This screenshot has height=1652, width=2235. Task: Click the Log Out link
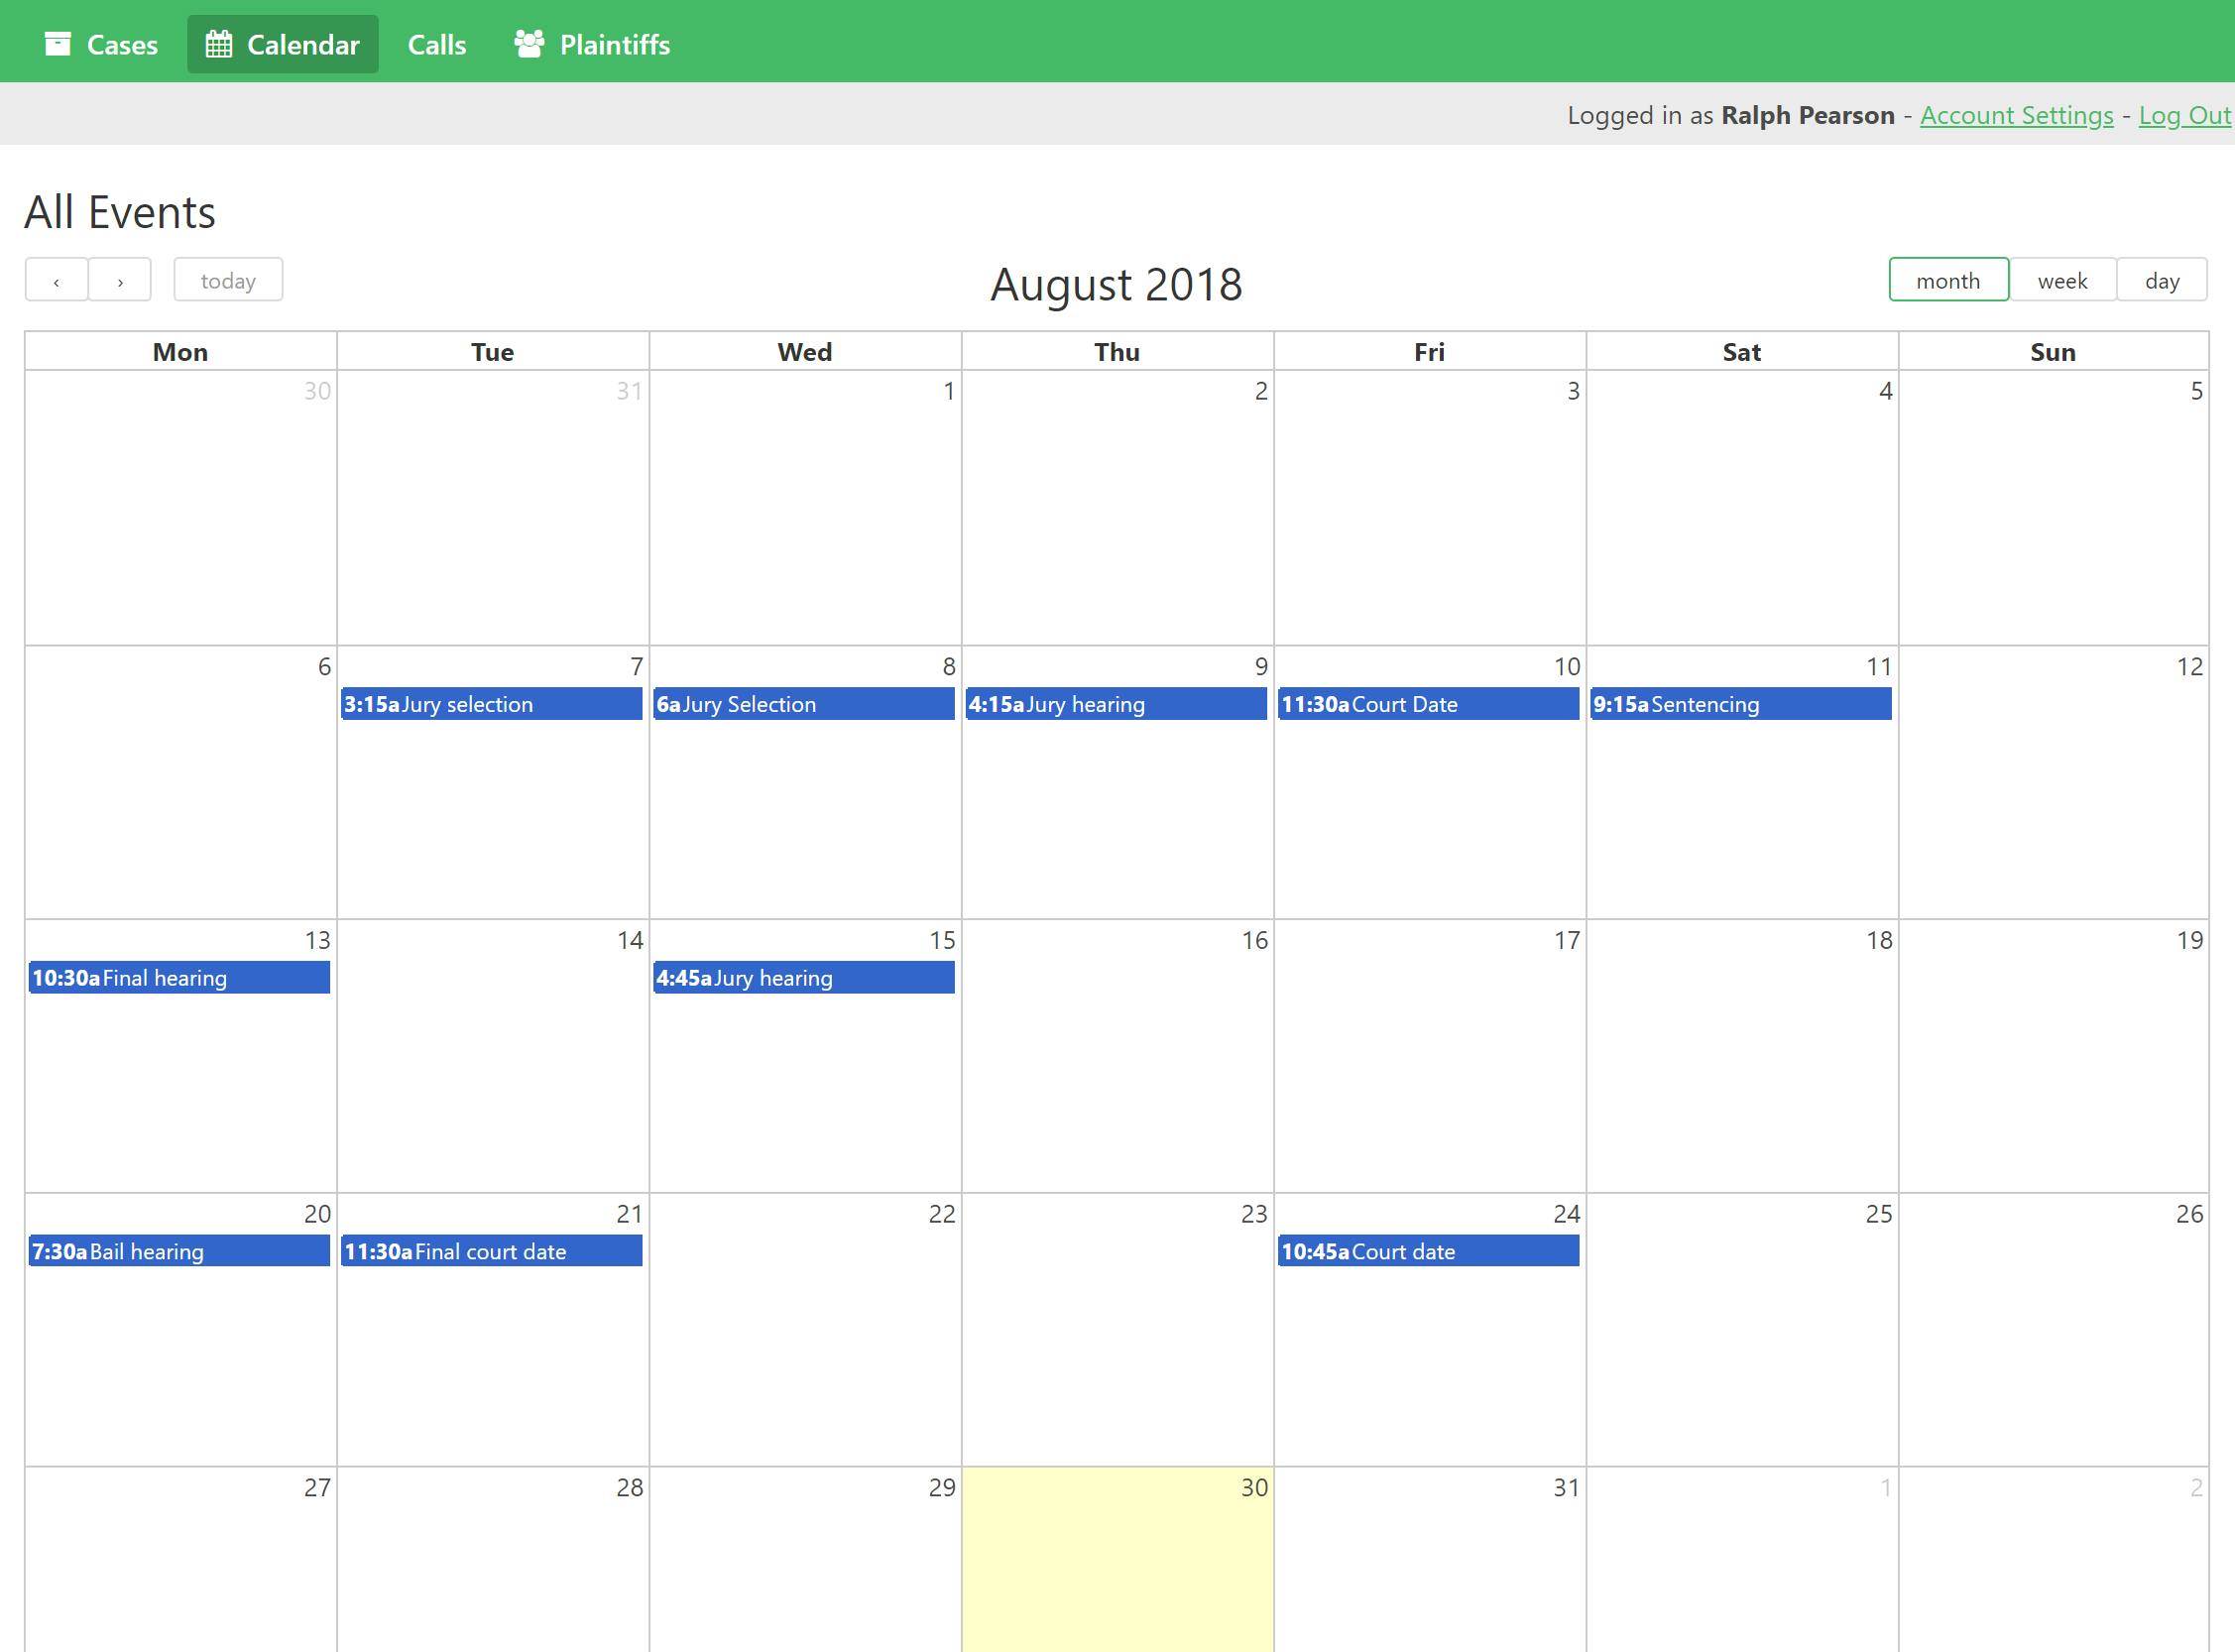click(x=2183, y=113)
